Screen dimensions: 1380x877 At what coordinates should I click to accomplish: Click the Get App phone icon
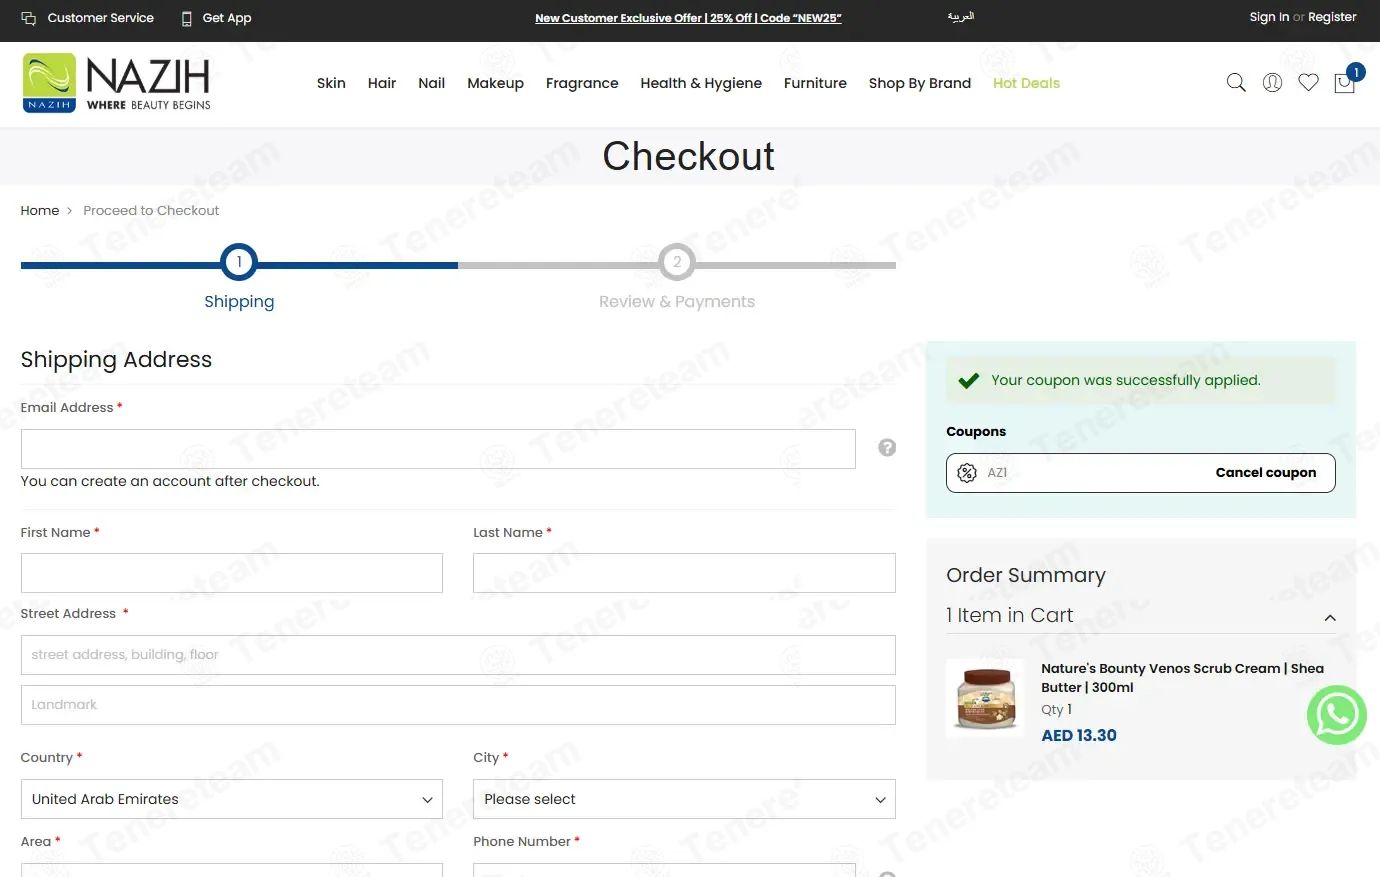click(x=186, y=18)
